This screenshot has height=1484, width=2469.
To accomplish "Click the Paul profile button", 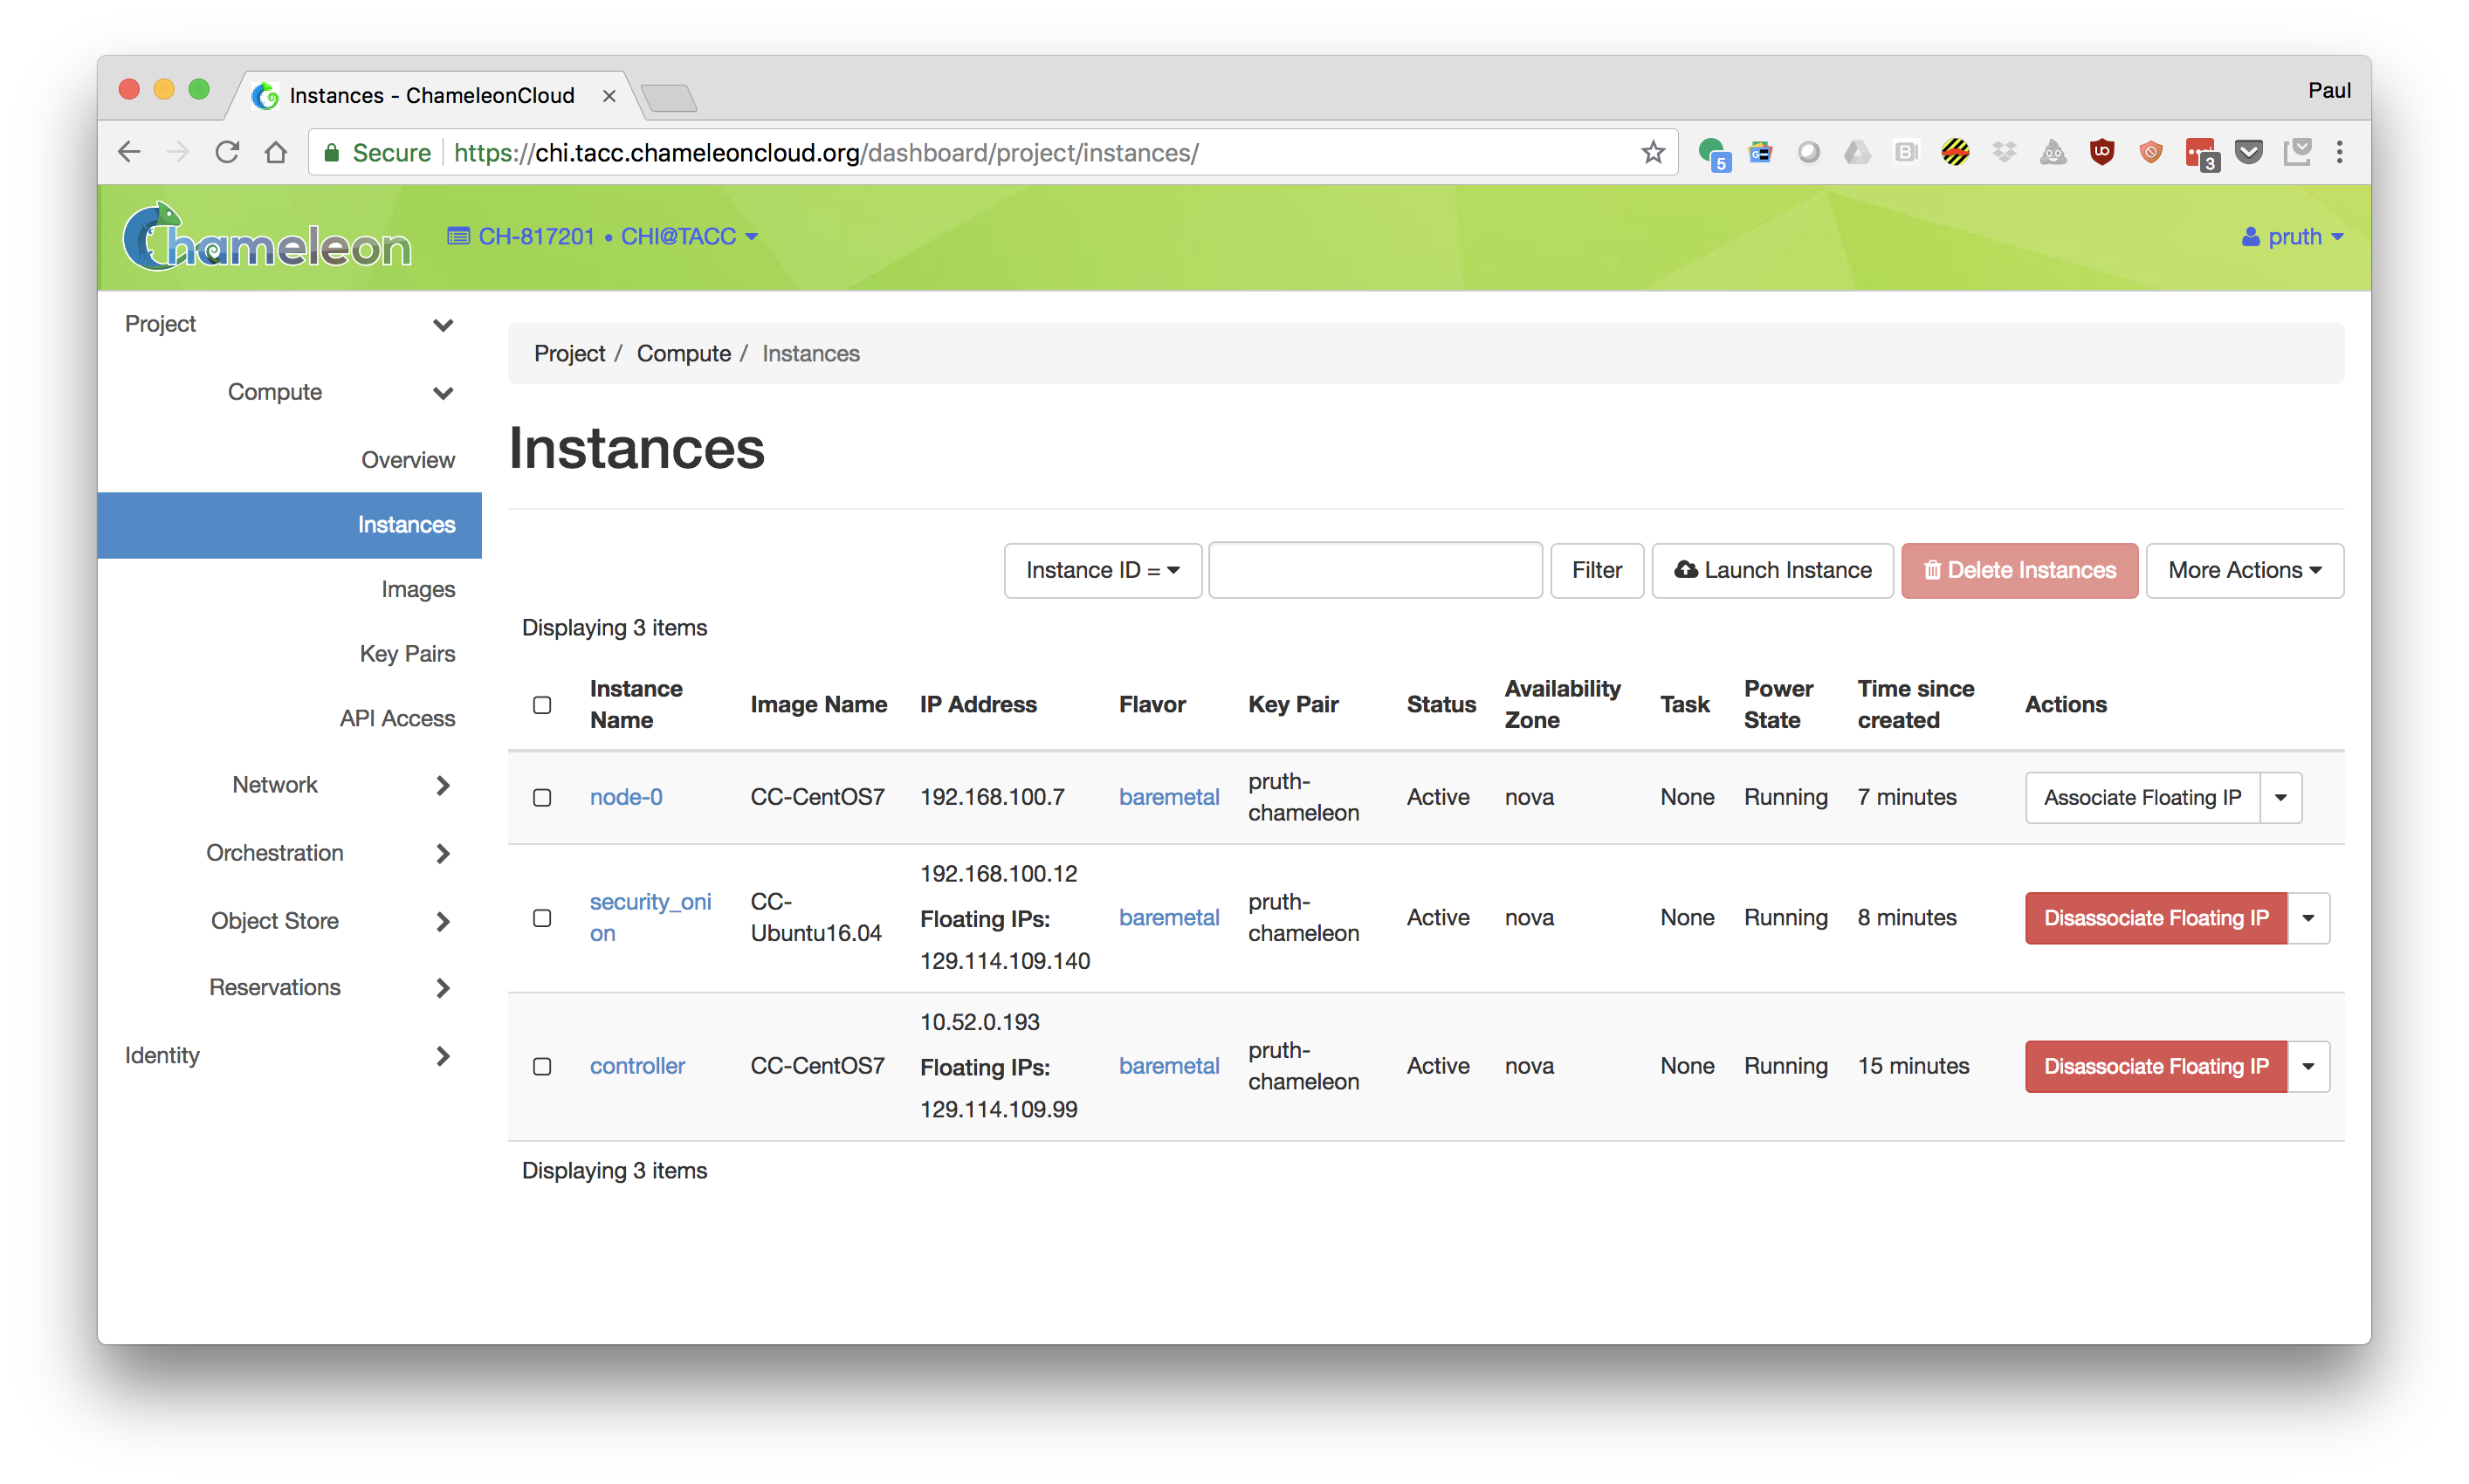I will pyautogui.click(x=2329, y=90).
